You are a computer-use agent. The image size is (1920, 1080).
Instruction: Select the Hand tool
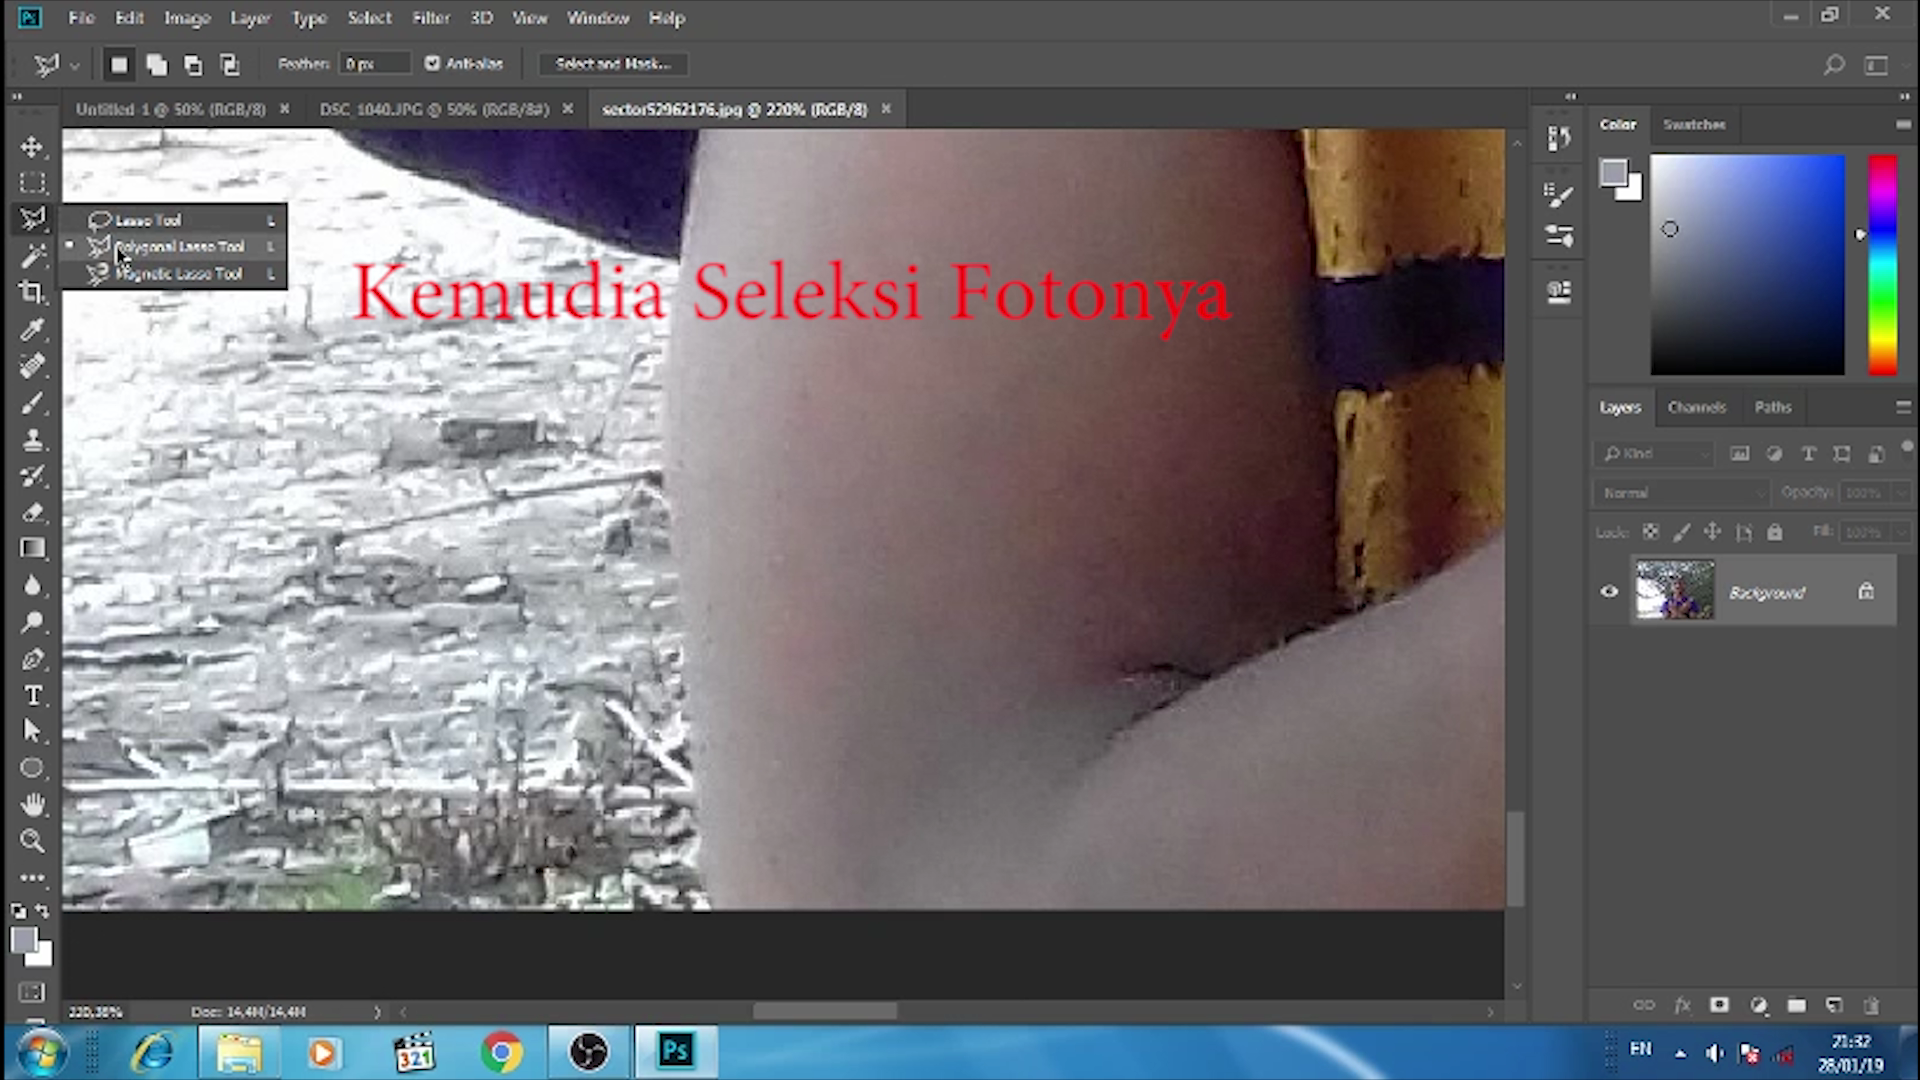[x=32, y=804]
